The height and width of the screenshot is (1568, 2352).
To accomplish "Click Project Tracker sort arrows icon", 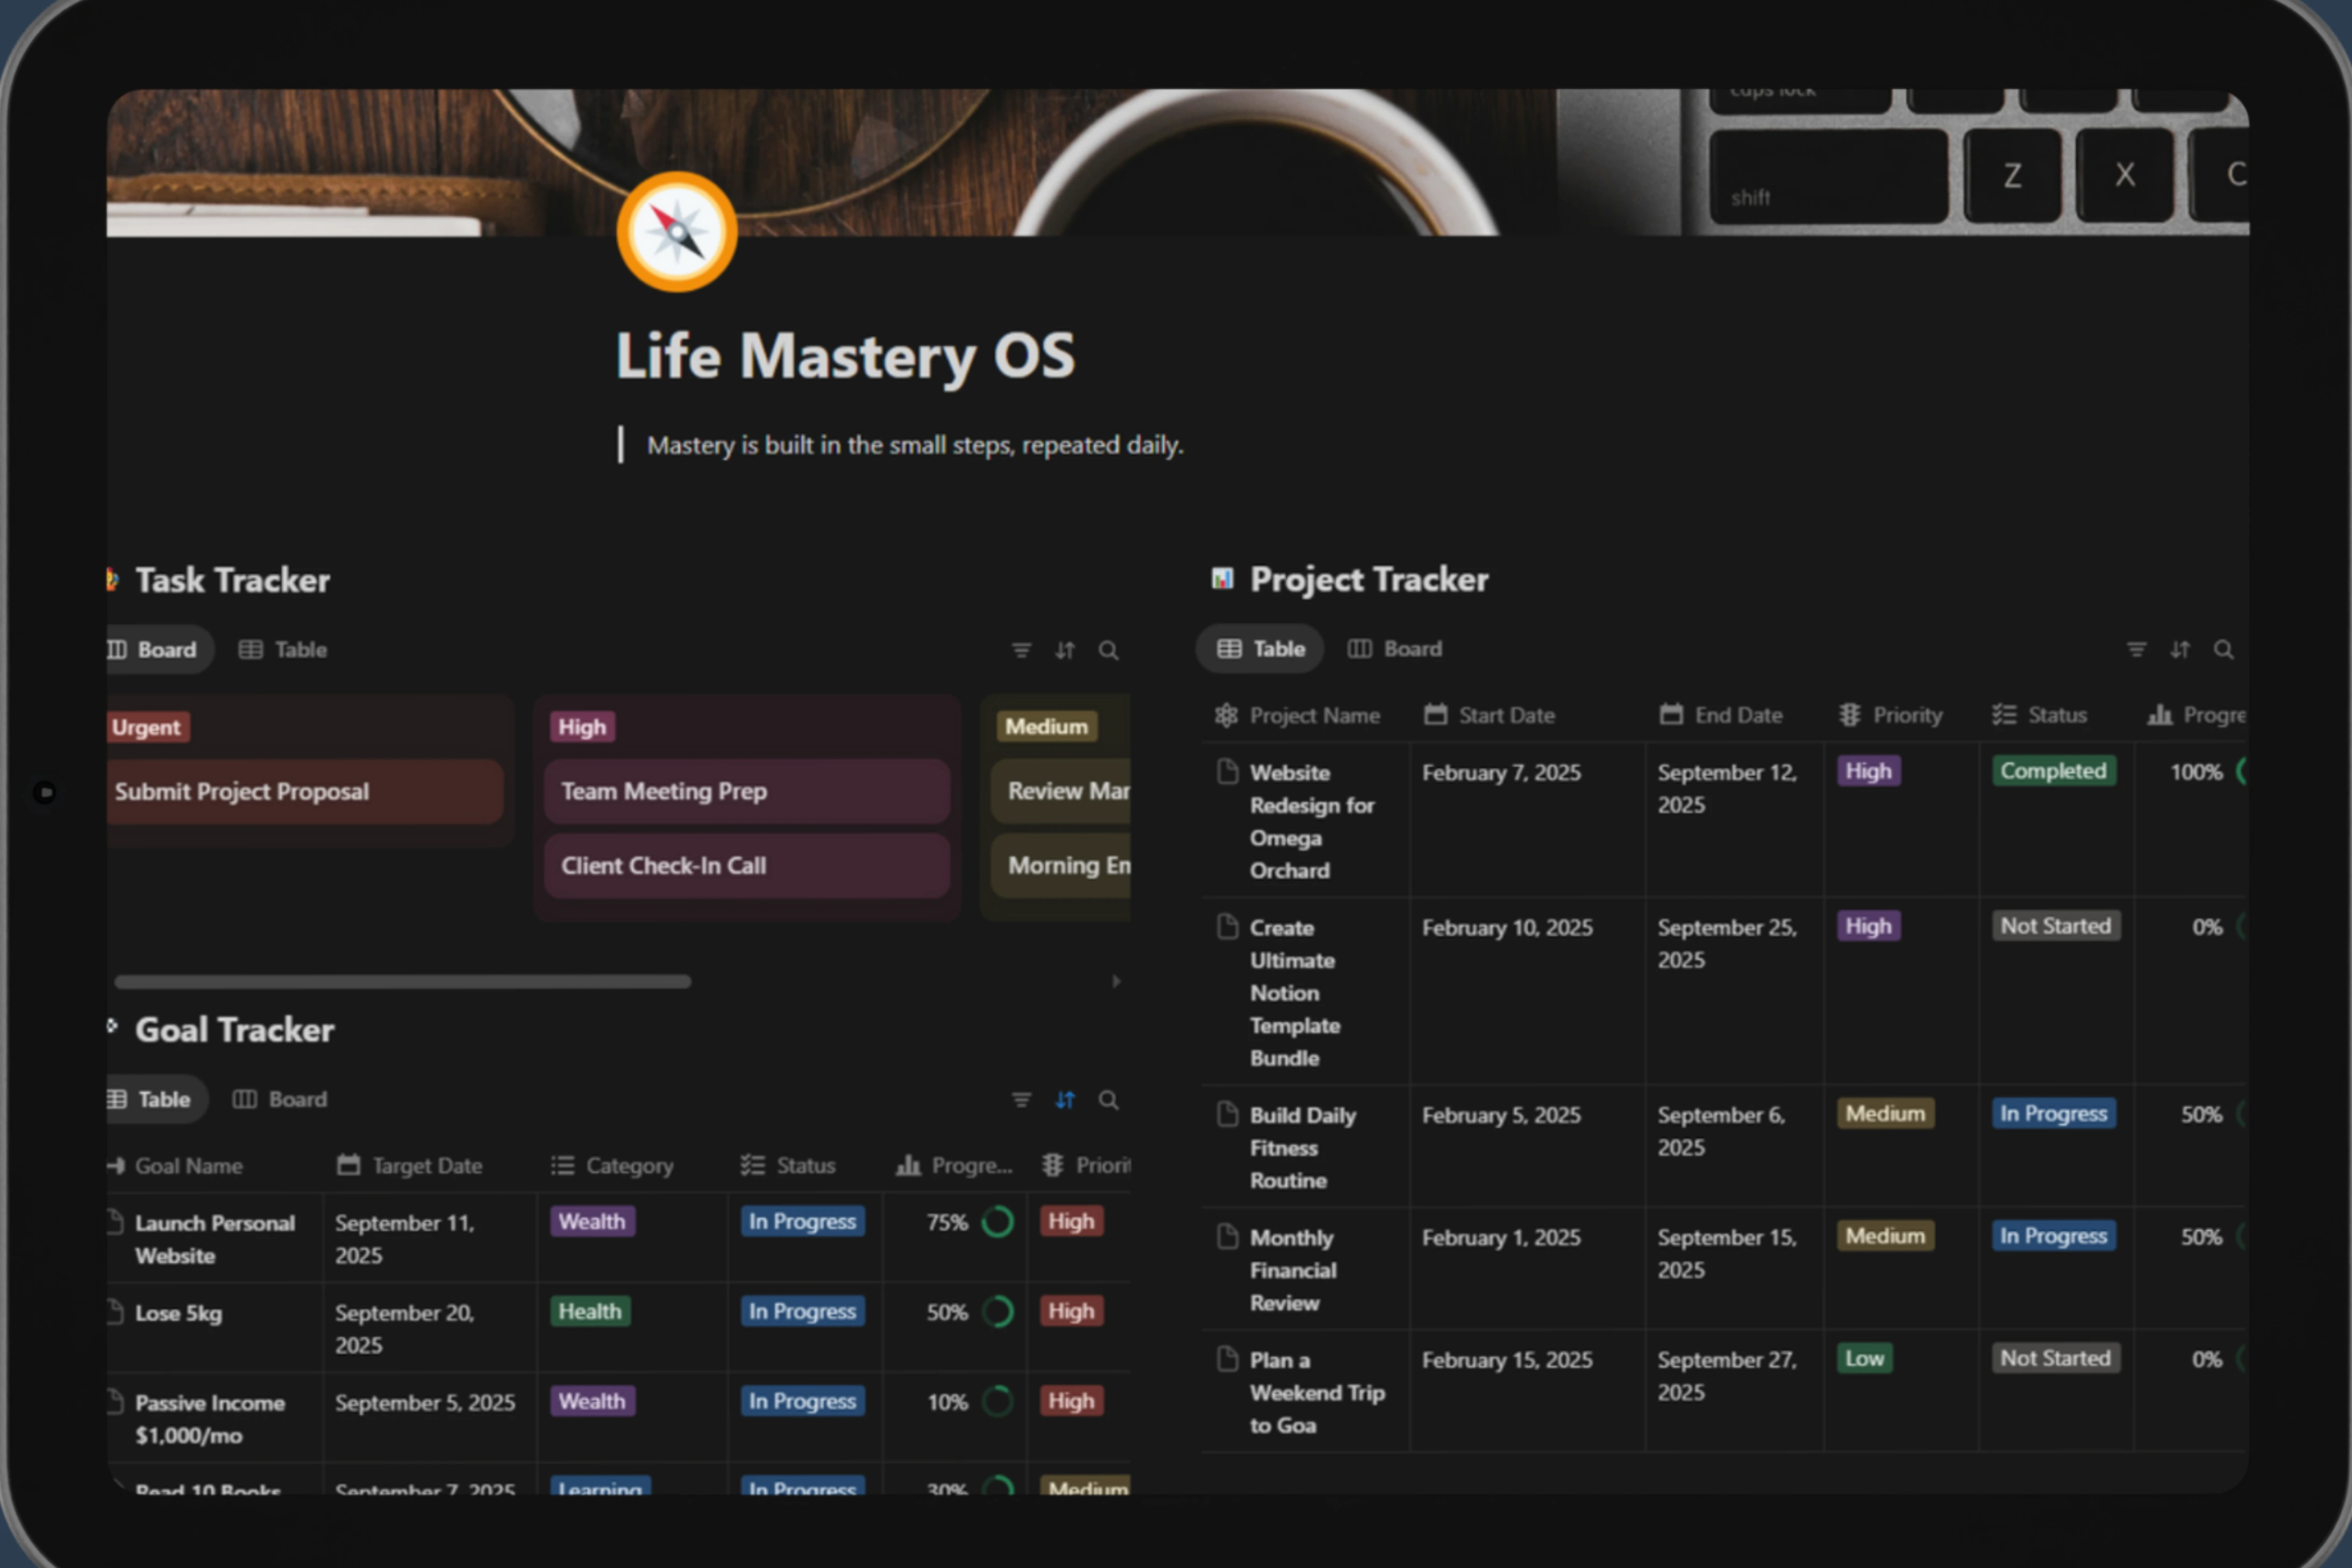I will (x=2180, y=649).
